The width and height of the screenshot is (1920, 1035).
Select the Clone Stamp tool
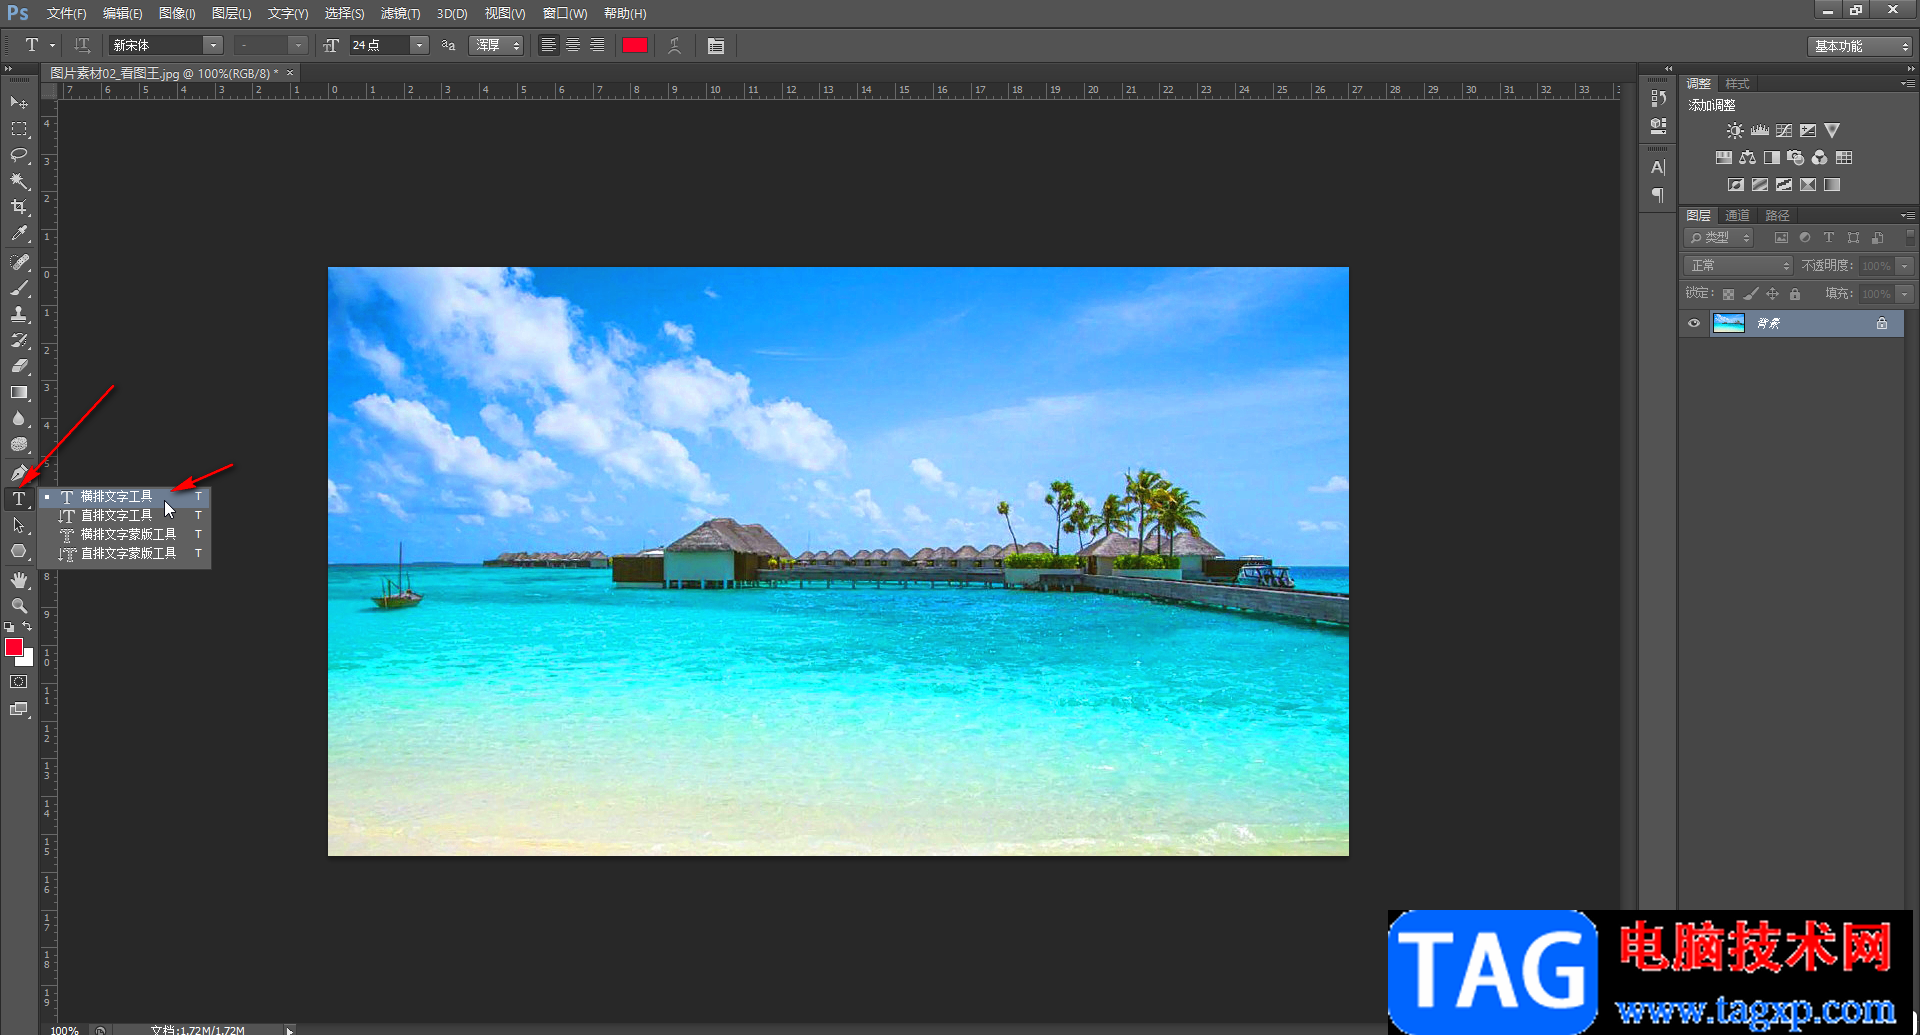(19, 314)
